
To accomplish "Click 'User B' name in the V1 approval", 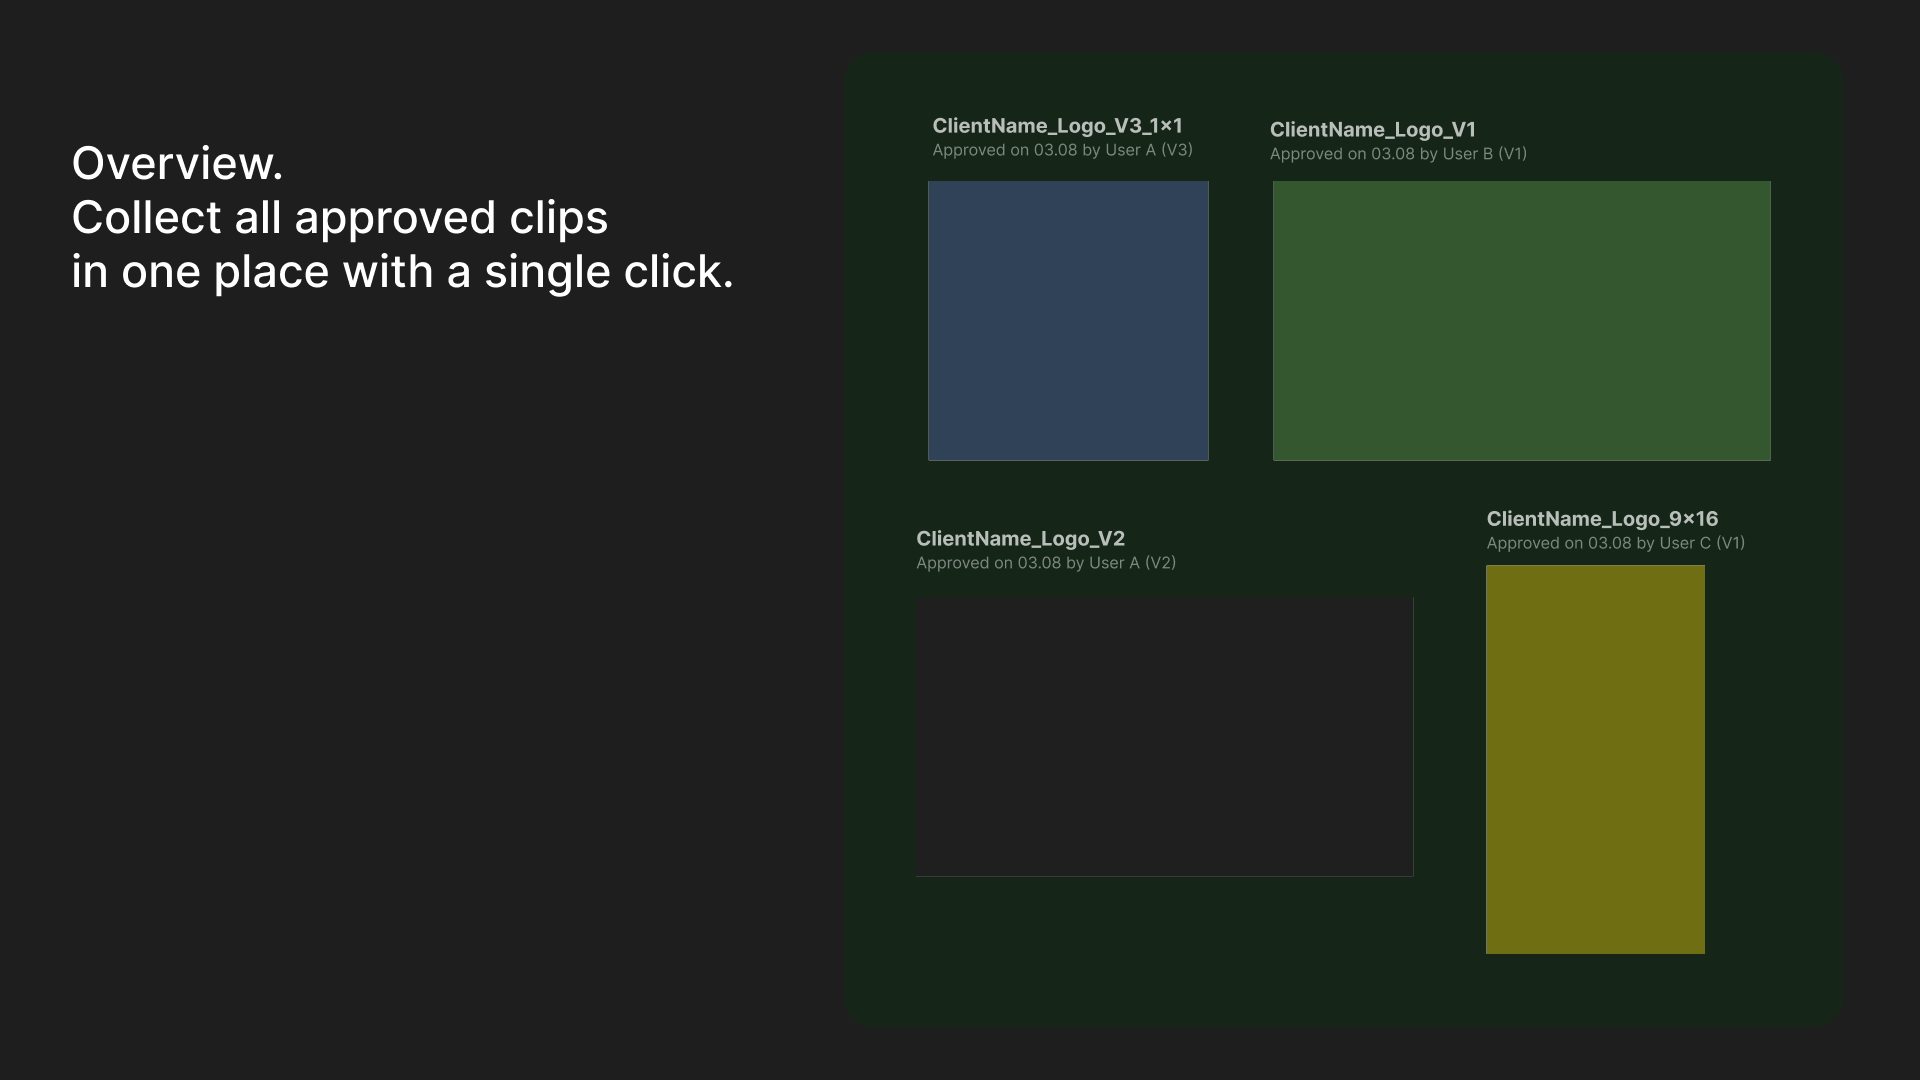I will 1467,154.
